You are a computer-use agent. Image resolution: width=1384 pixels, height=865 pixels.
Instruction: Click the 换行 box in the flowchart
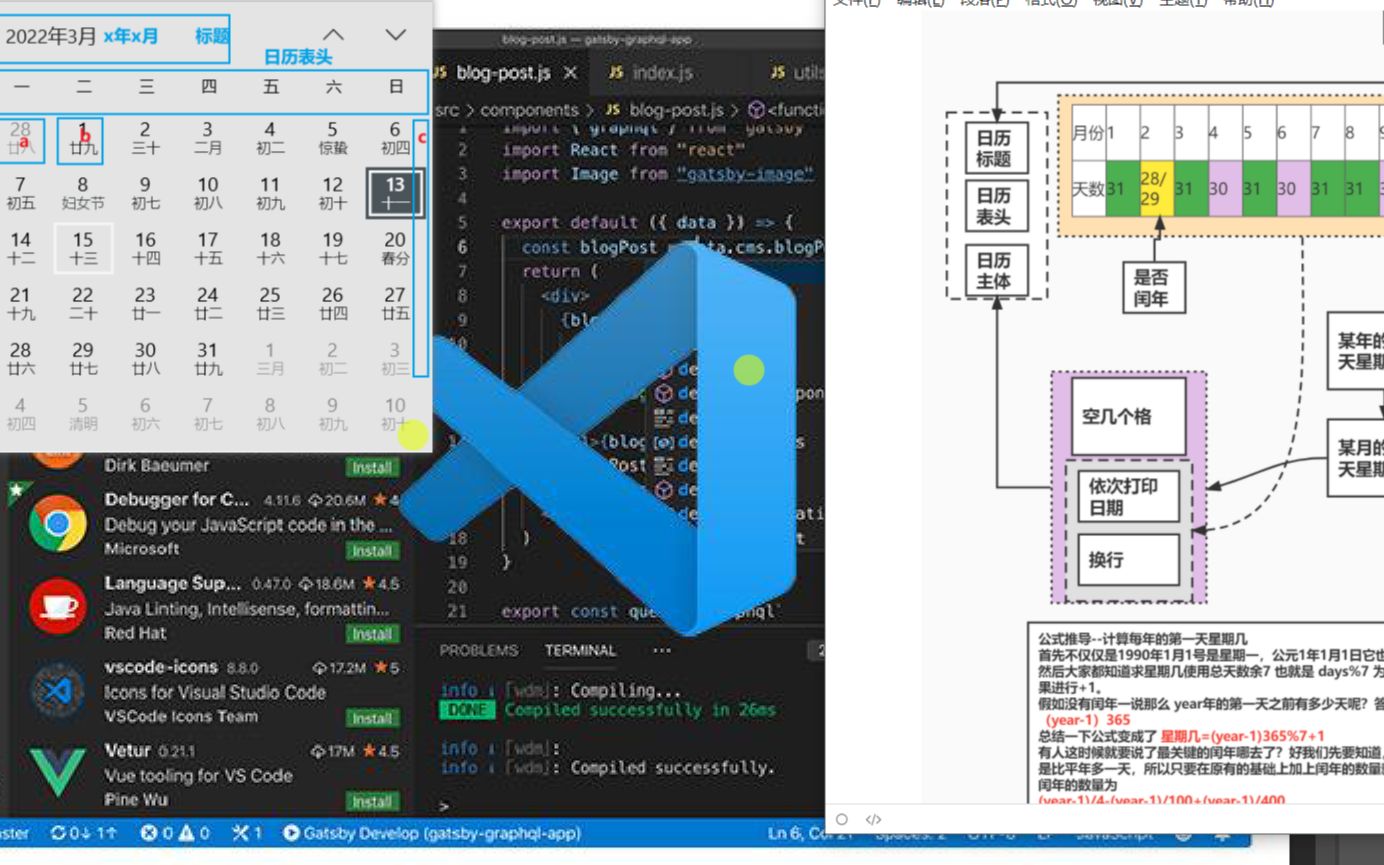coord(1129,559)
